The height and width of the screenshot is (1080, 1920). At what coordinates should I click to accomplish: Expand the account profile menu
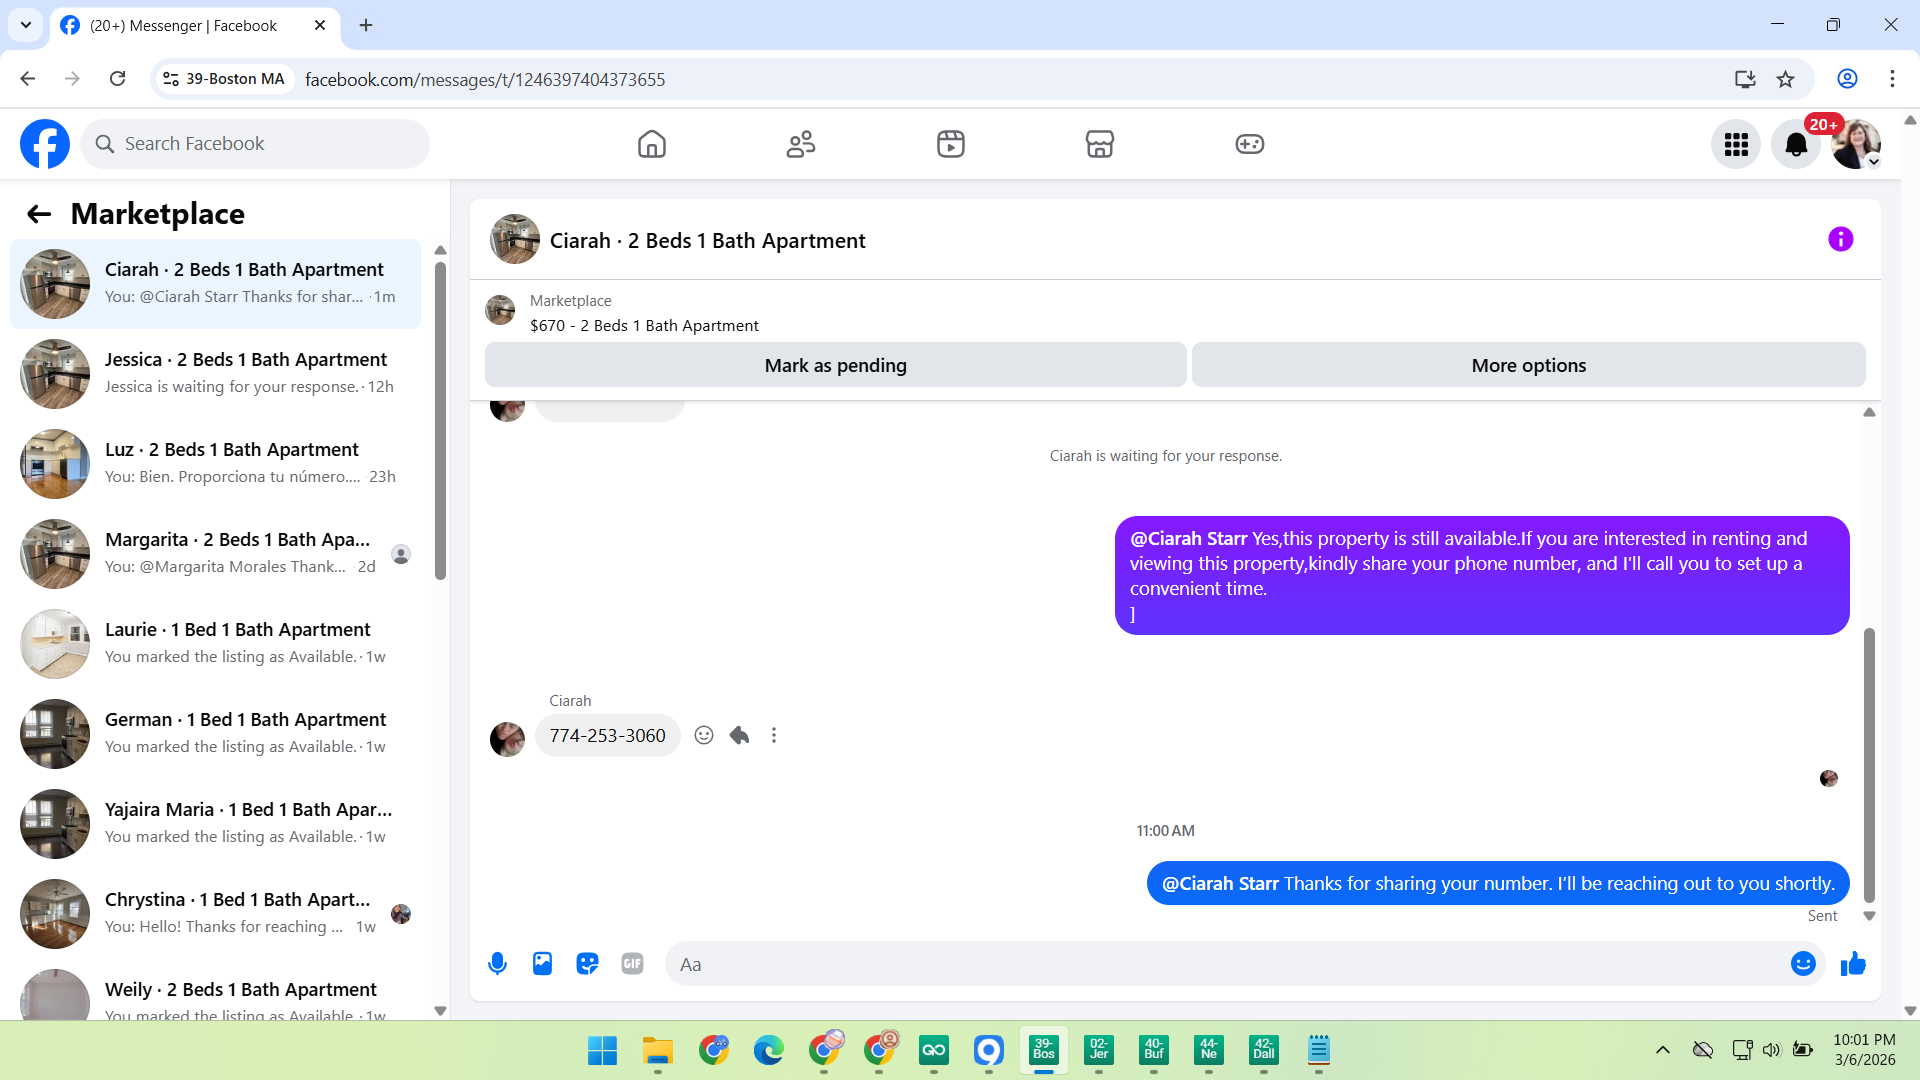tap(1856, 145)
